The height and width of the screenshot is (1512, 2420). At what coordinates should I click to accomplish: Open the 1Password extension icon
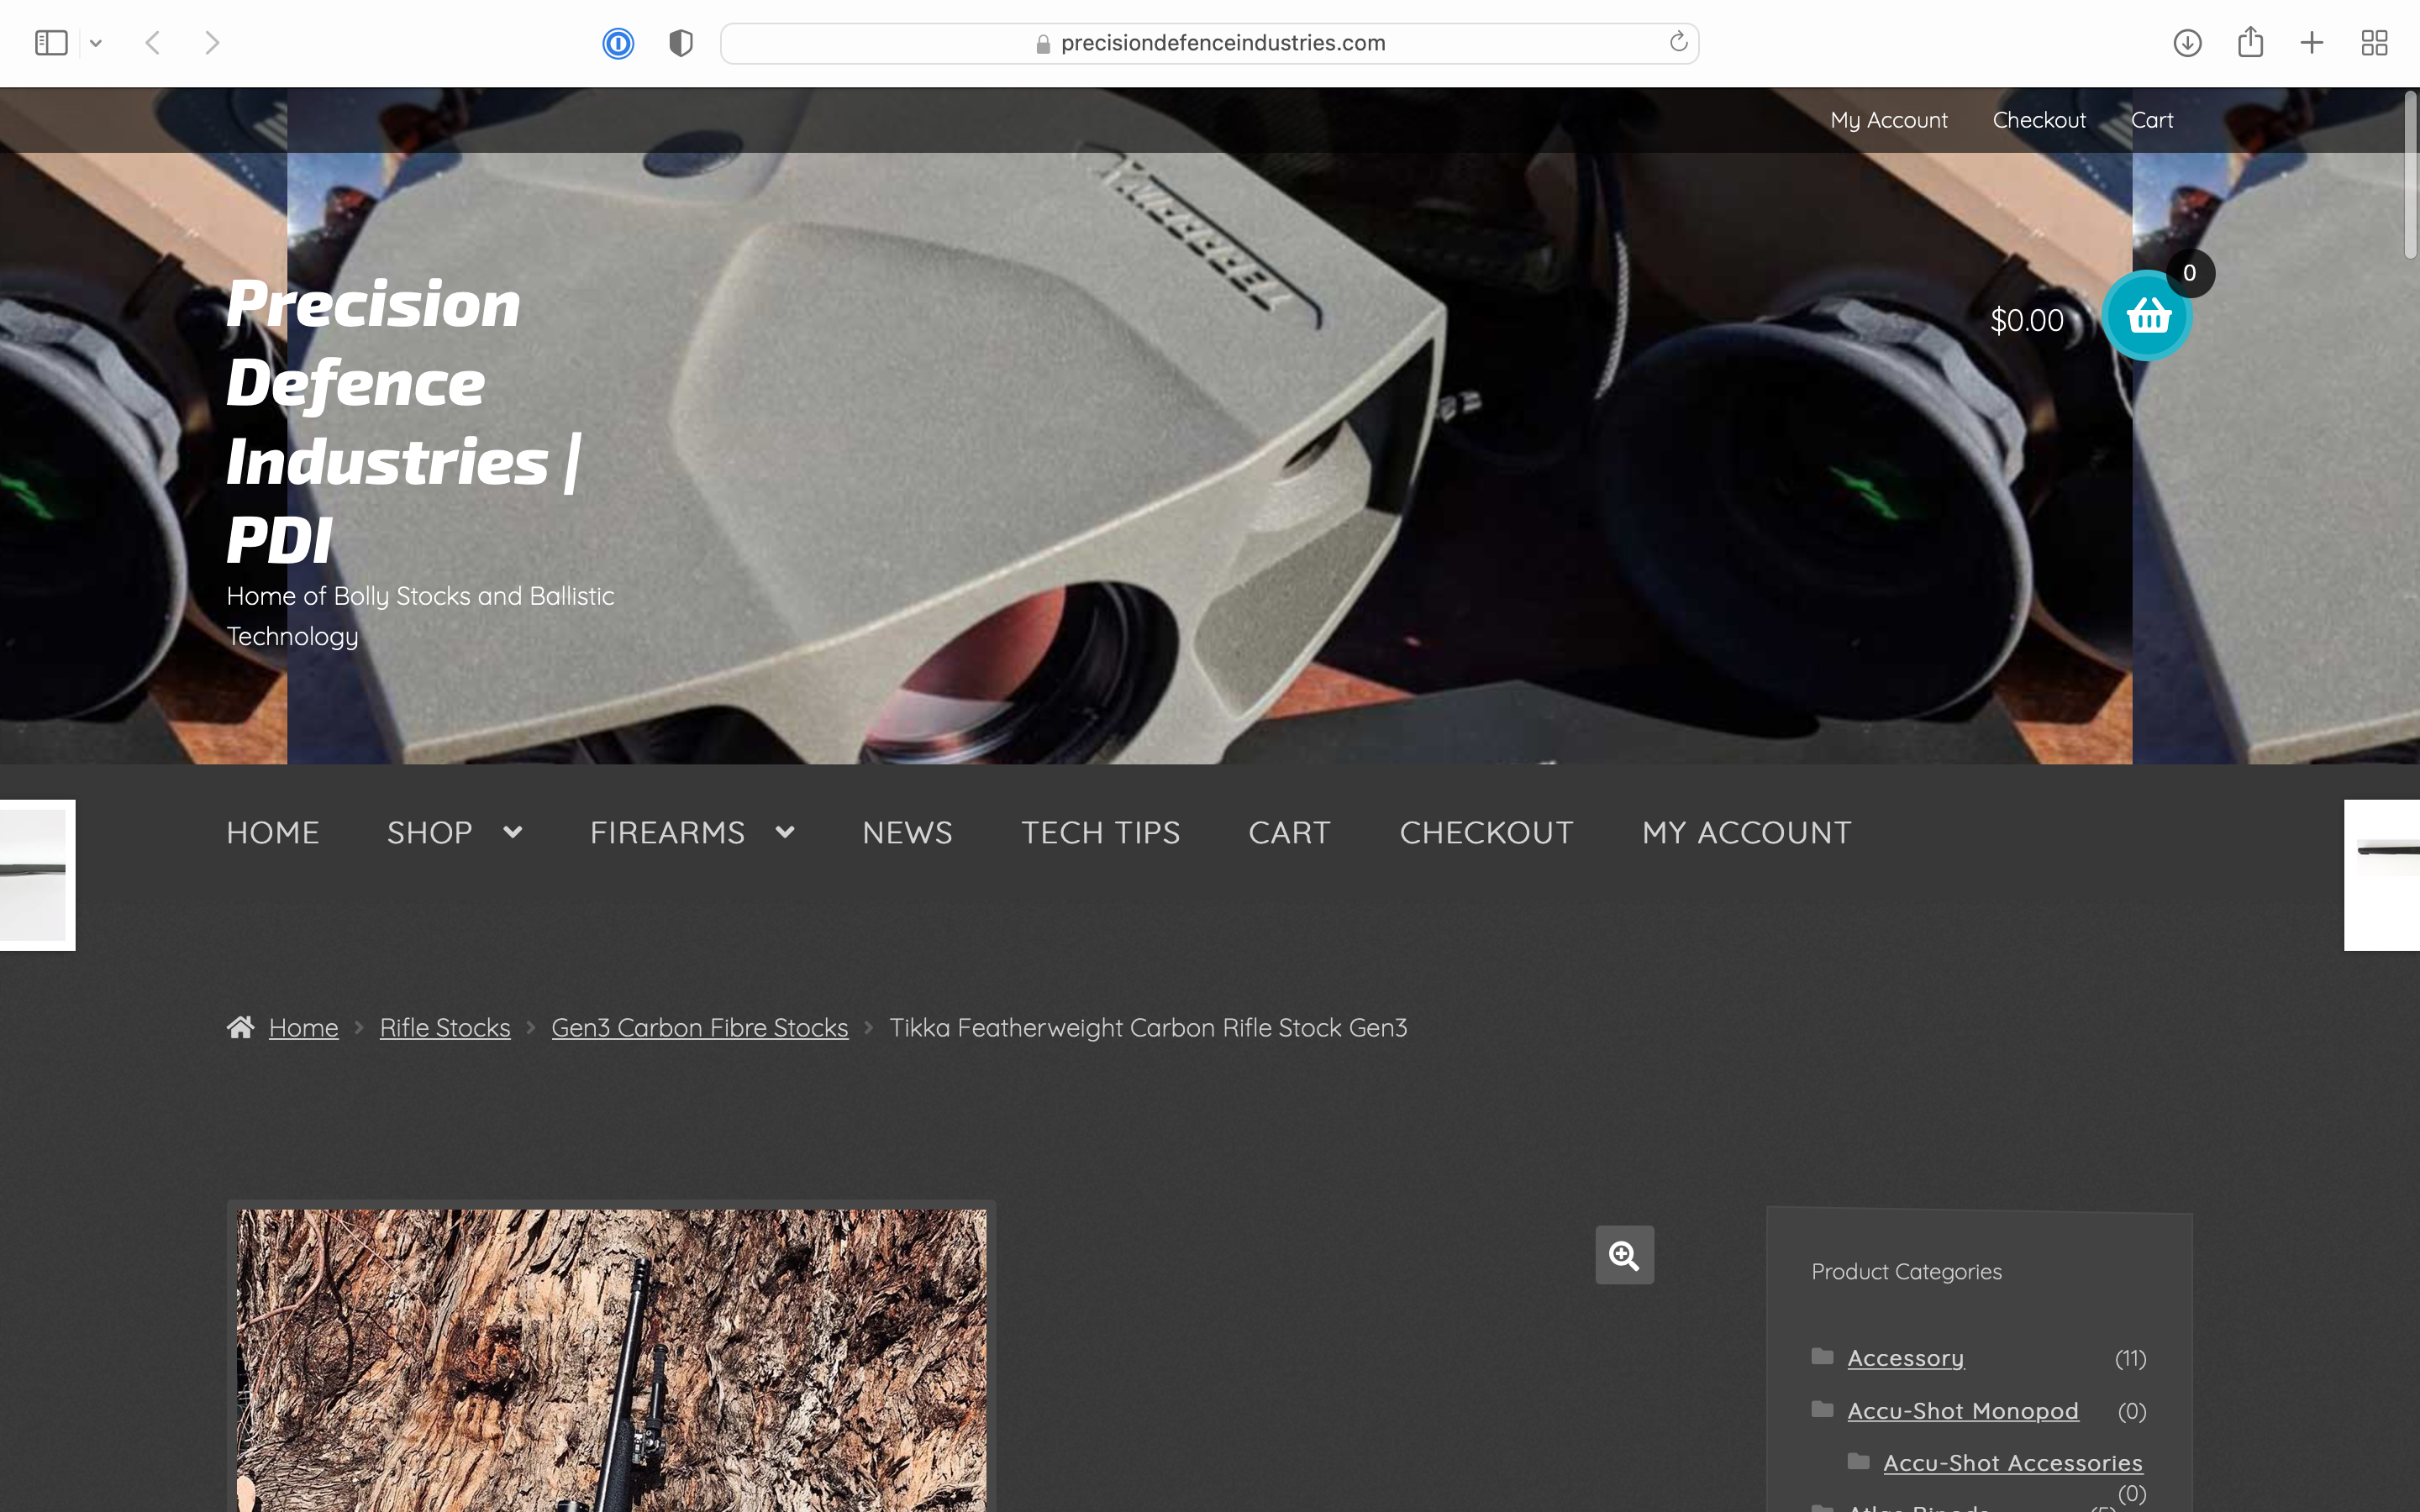tap(618, 43)
